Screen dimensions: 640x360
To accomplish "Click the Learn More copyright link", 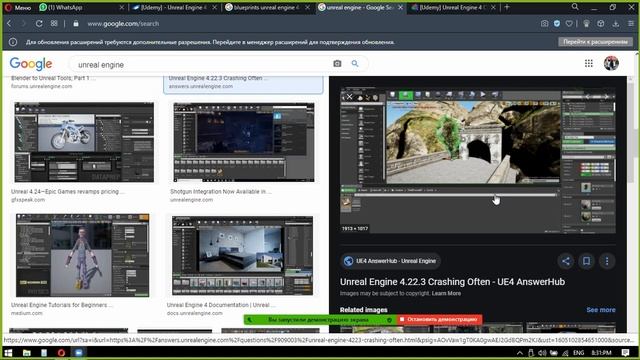I will [446, 293].
